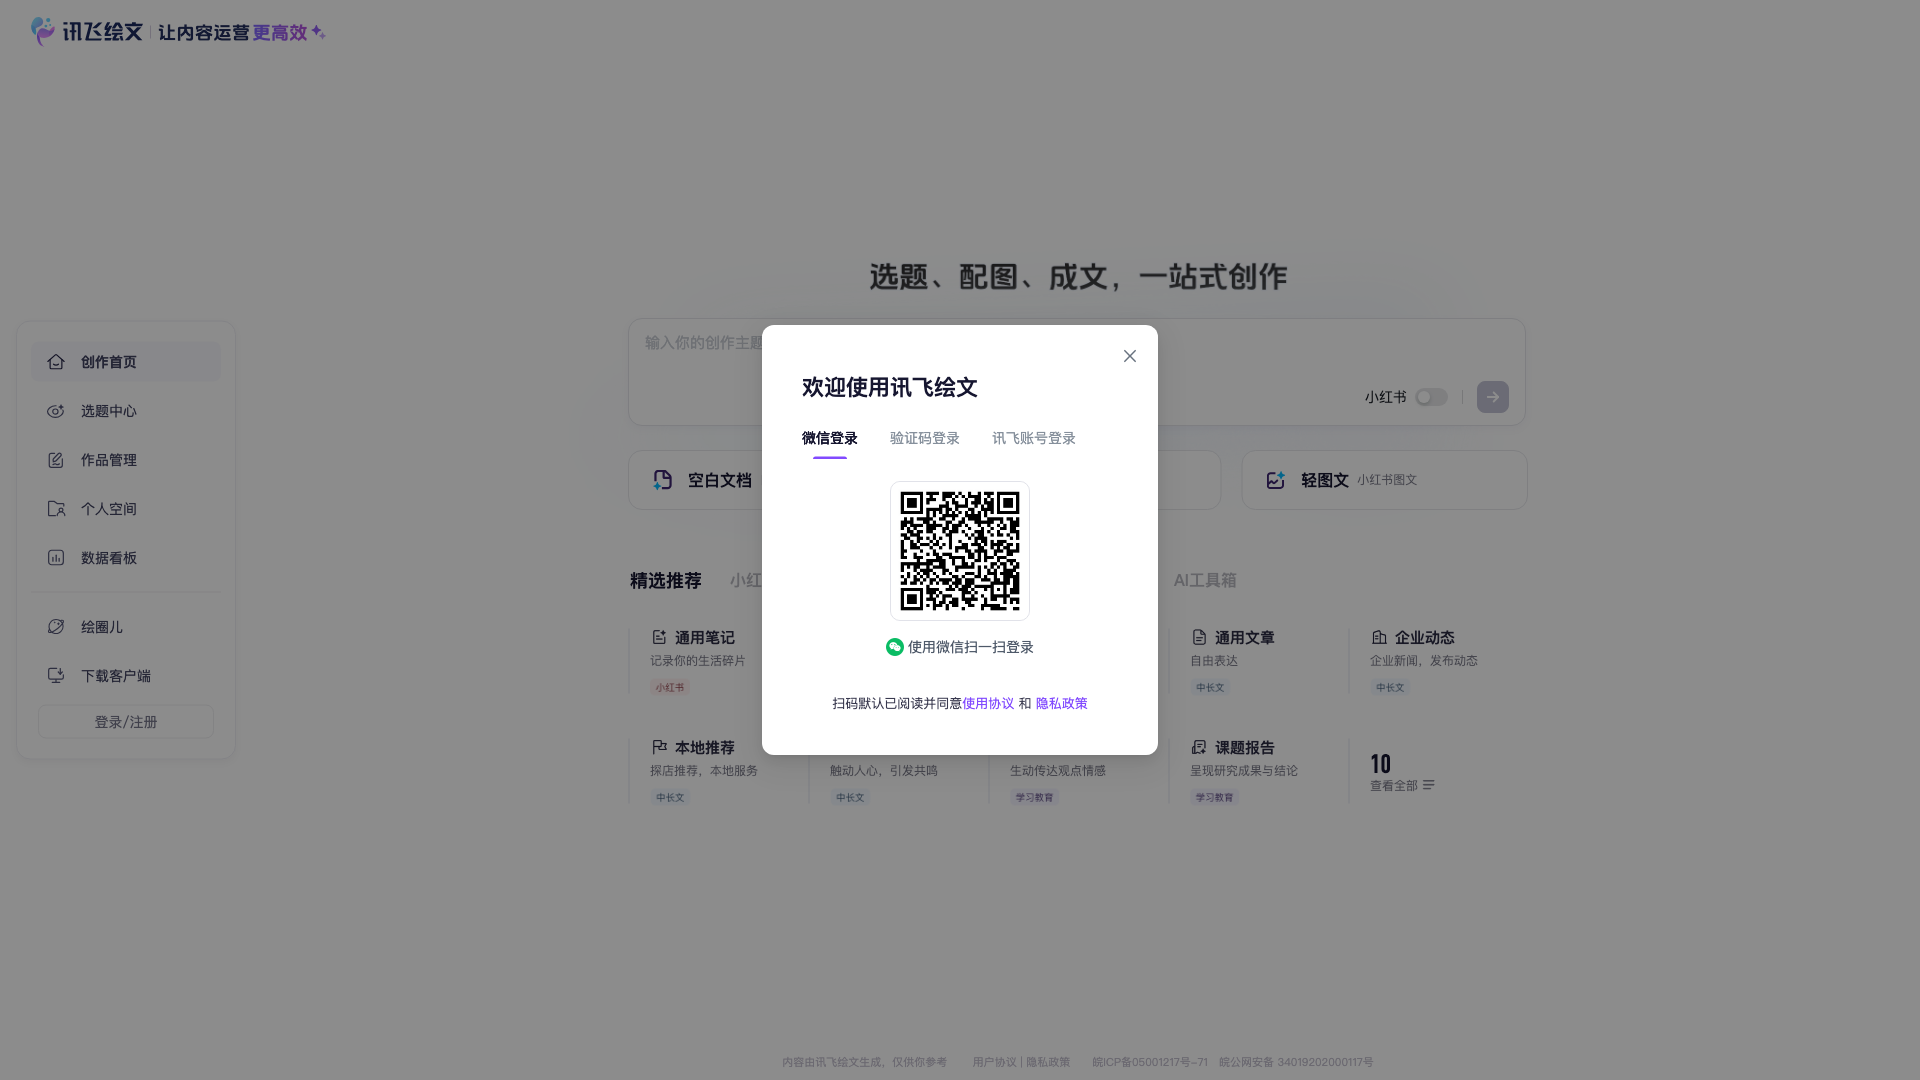Click the green WeChat icon
The image size is (1920, 1080).
point(895,647)
